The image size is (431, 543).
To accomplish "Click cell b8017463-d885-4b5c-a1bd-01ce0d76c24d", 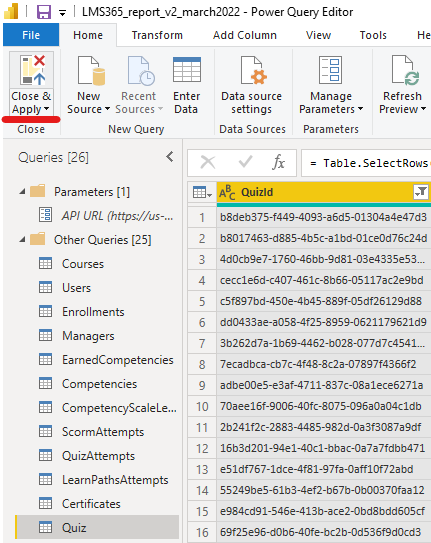I will coord(324,238).
